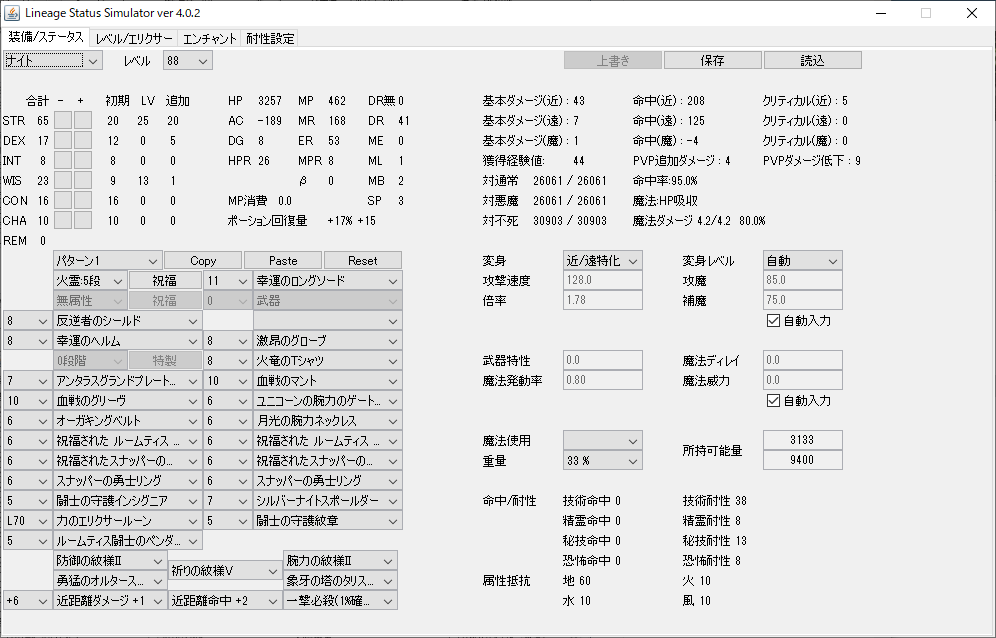The width and height of the screenshot is (996, 638).
Task: Open the パターン1 dropdown
Action: click(107, 261)
